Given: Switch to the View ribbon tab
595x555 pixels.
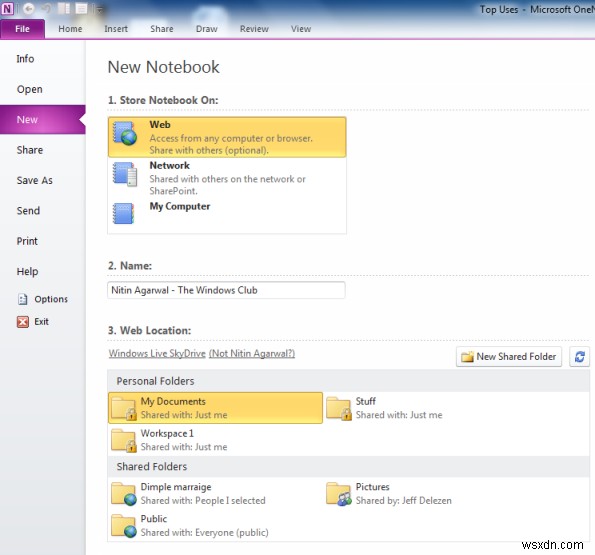Looking at the screenshot, I should coord(301,29).
